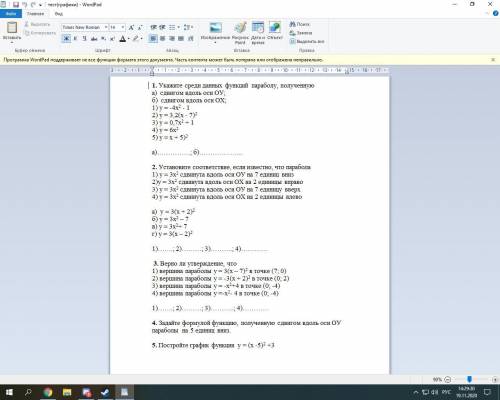Screen dimensions: 500x400
Task: Click the Найти (Find) button
Action: click(x=299, y=24)
